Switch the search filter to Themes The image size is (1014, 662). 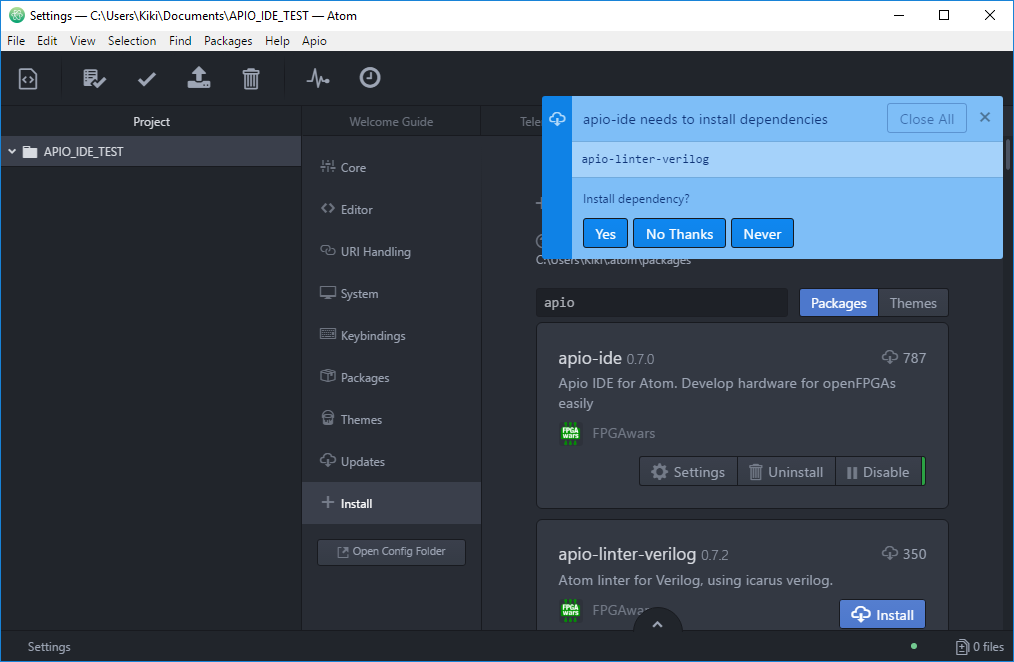(912, 303)
